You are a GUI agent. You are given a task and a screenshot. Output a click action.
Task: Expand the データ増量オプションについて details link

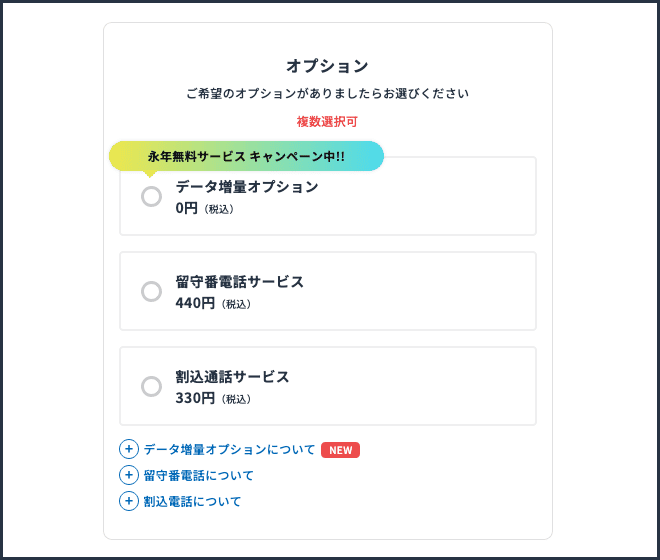pos(229,450)
